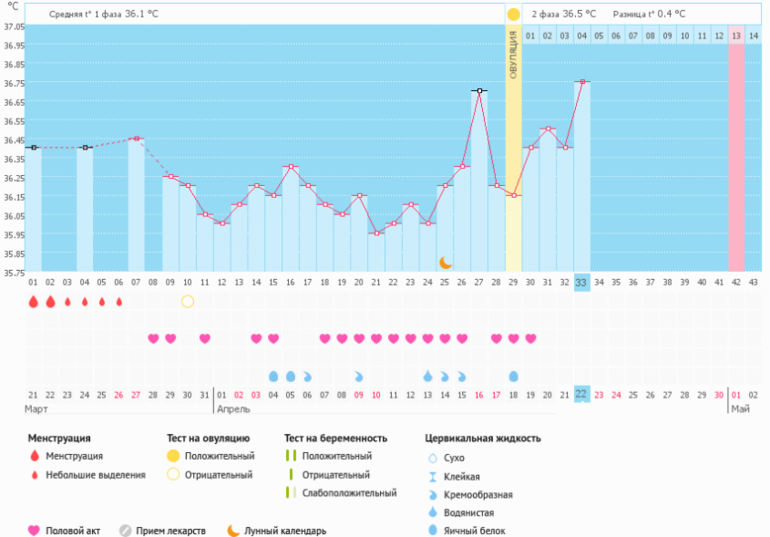The image size is (770, 537).
Task: Click the highlighted date 22 in April row
Action: pos(581,394)
